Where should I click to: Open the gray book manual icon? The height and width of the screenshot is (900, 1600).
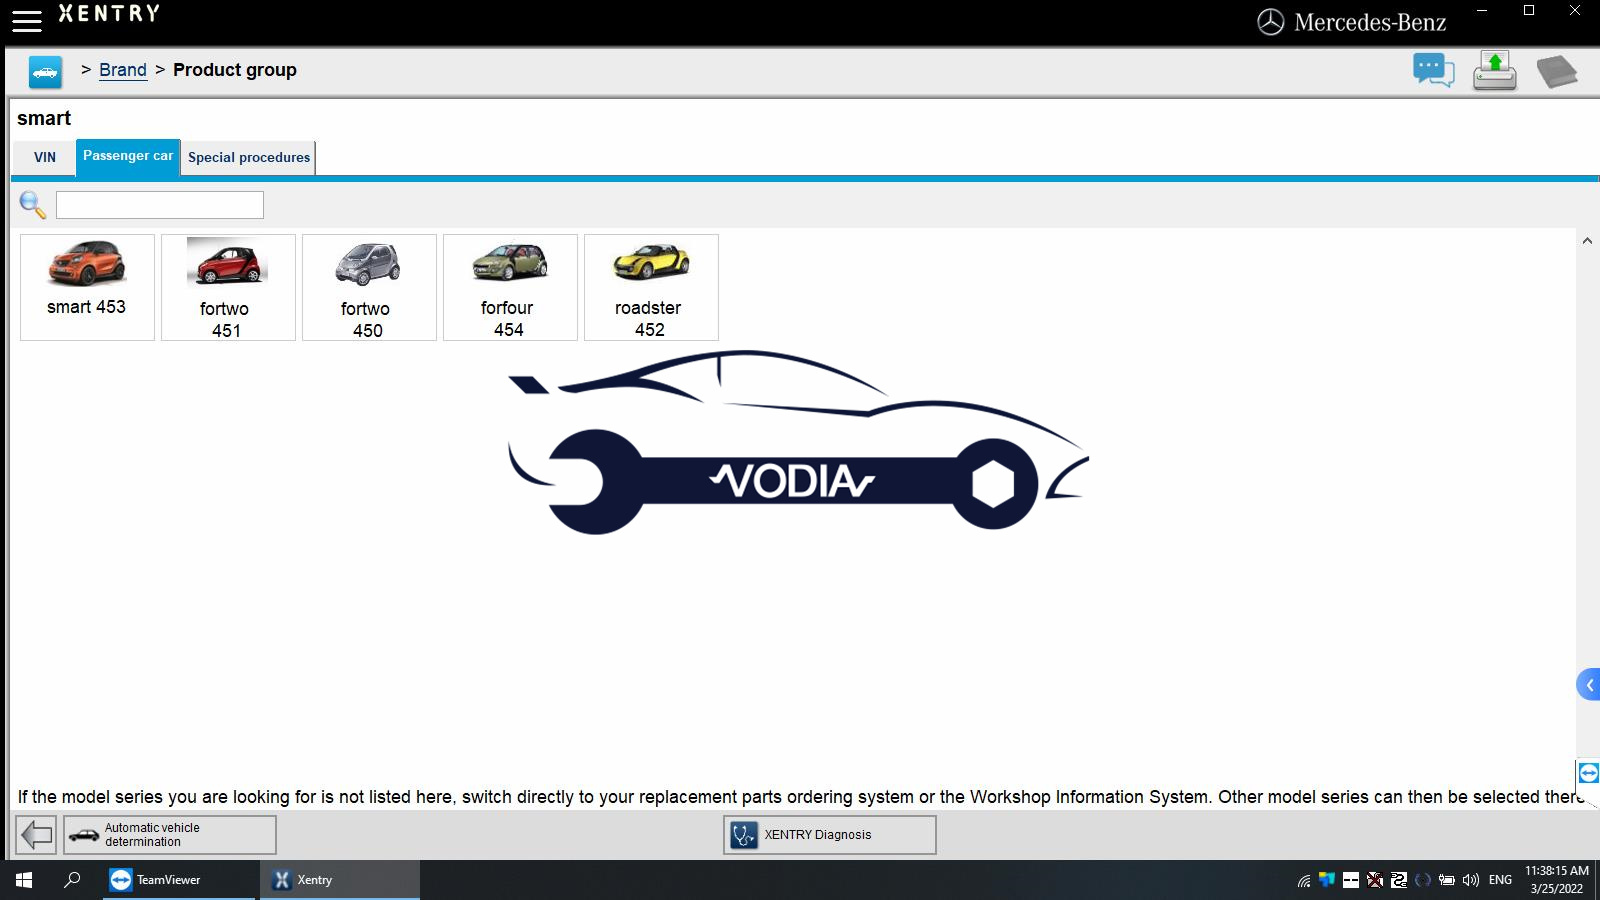click(x=1556, y=72)
